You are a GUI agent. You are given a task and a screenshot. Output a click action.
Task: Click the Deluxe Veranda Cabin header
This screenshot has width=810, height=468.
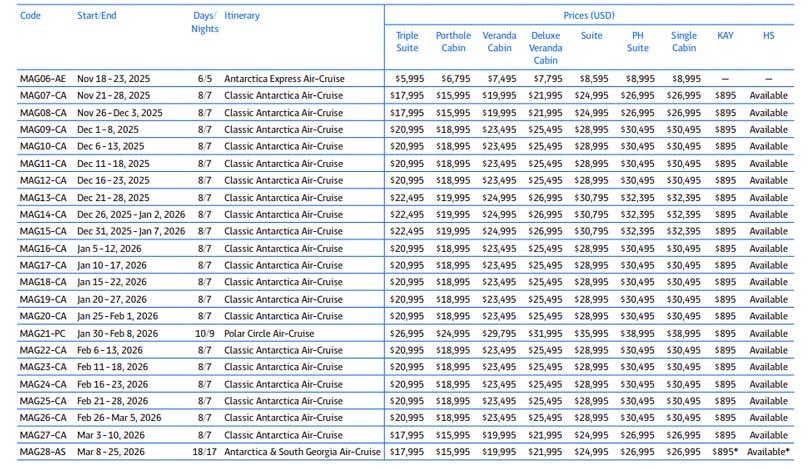coord(546,48)
